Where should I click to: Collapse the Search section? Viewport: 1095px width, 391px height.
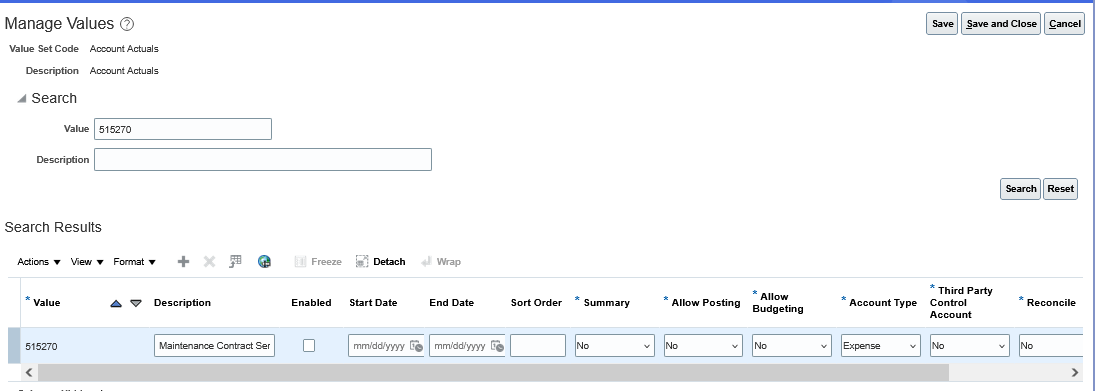pyautogui.click(x=22, y=99)
